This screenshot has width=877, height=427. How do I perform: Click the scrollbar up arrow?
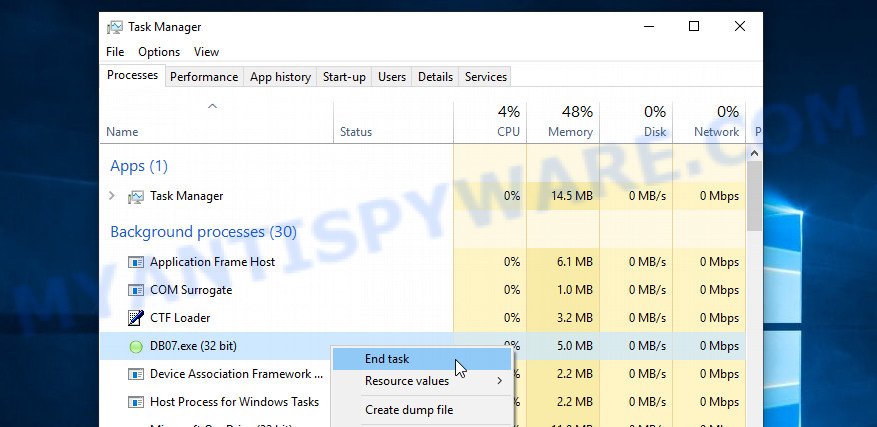[x=755, y=153]
